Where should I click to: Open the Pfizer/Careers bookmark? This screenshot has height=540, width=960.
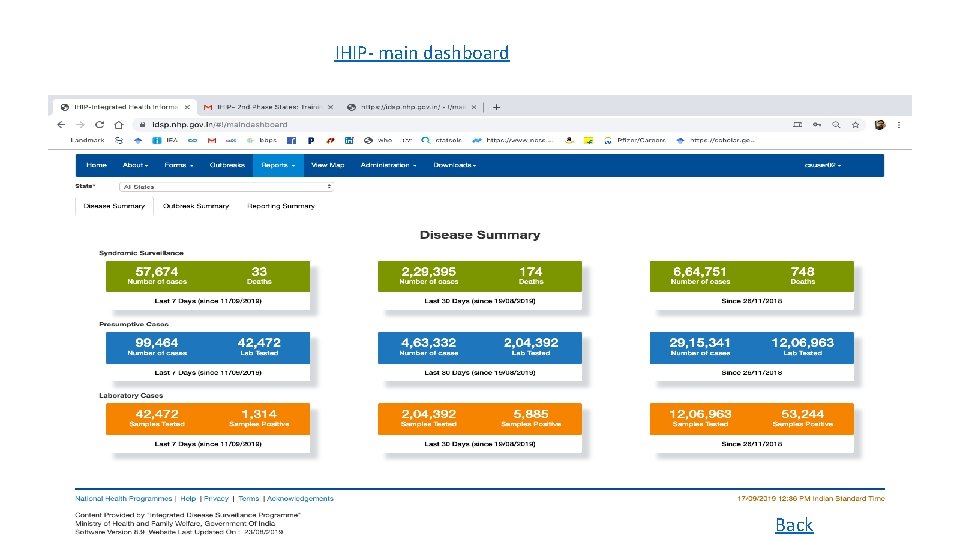click(635, 141)
